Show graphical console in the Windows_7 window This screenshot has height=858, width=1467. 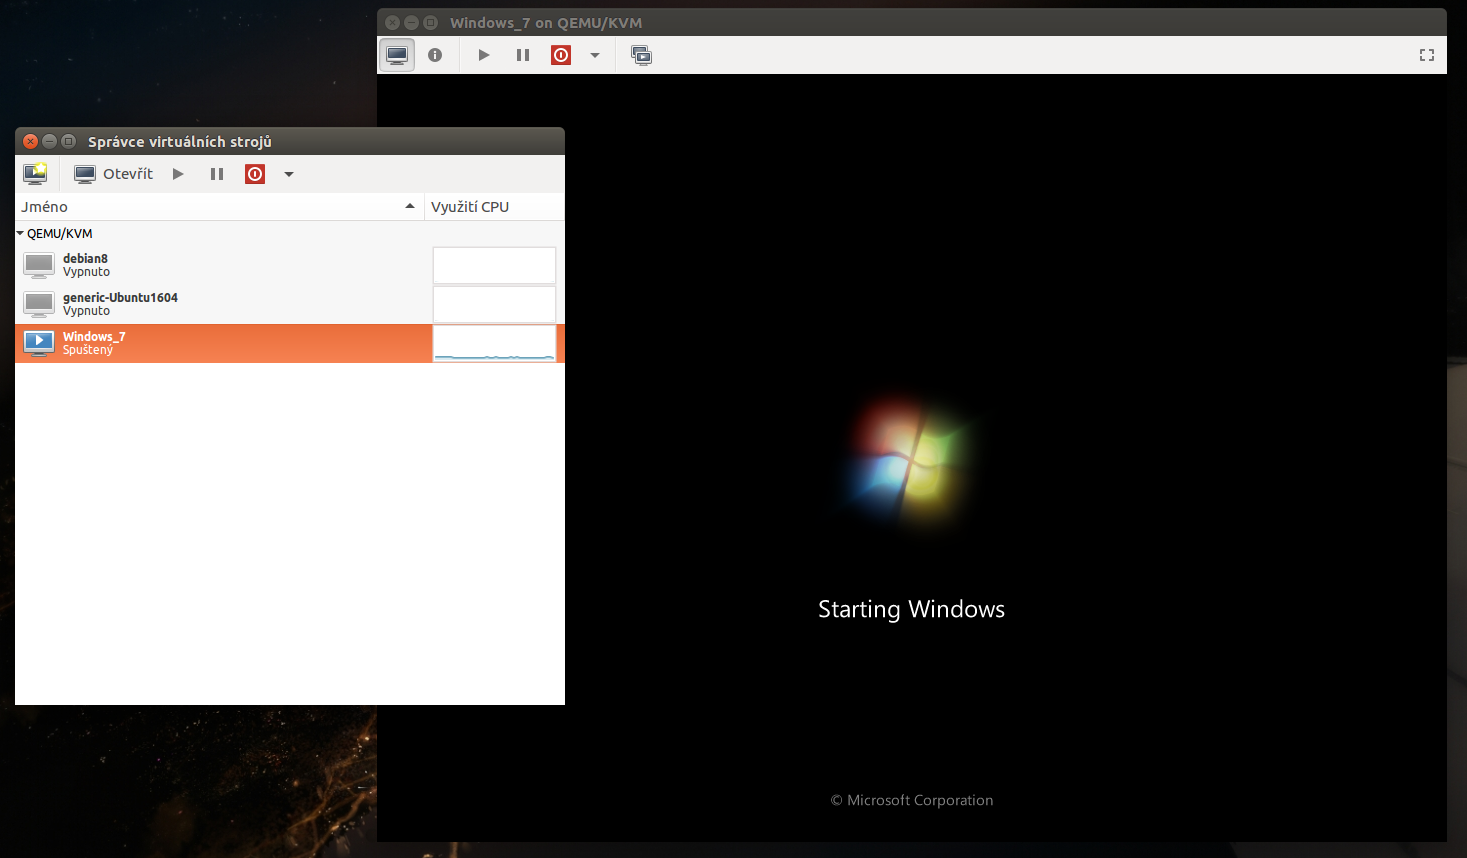[x=397, y=55]
